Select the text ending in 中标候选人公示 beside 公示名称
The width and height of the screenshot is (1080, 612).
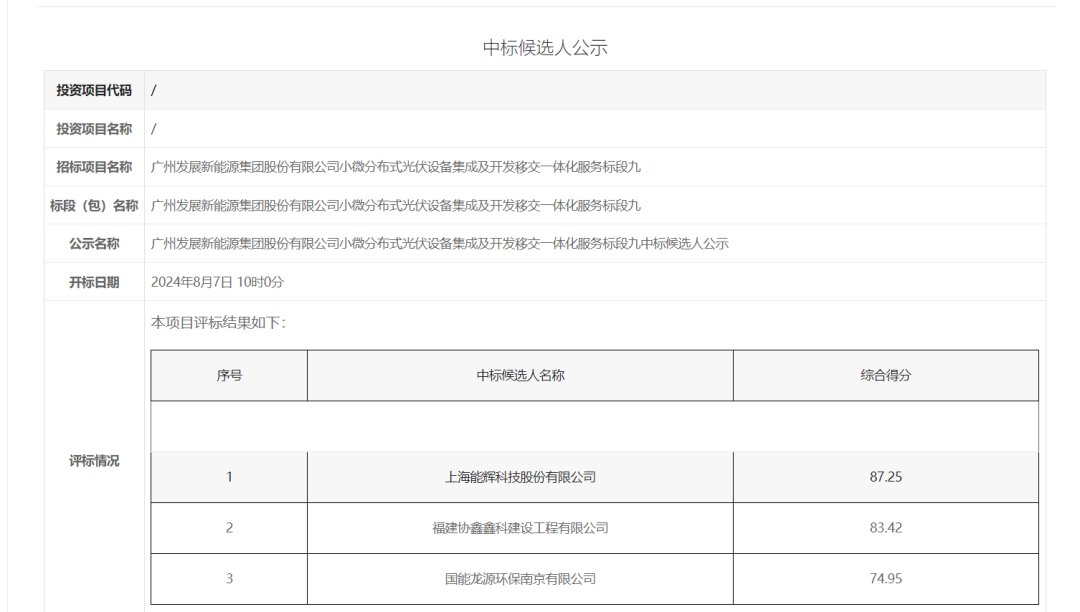439,244
